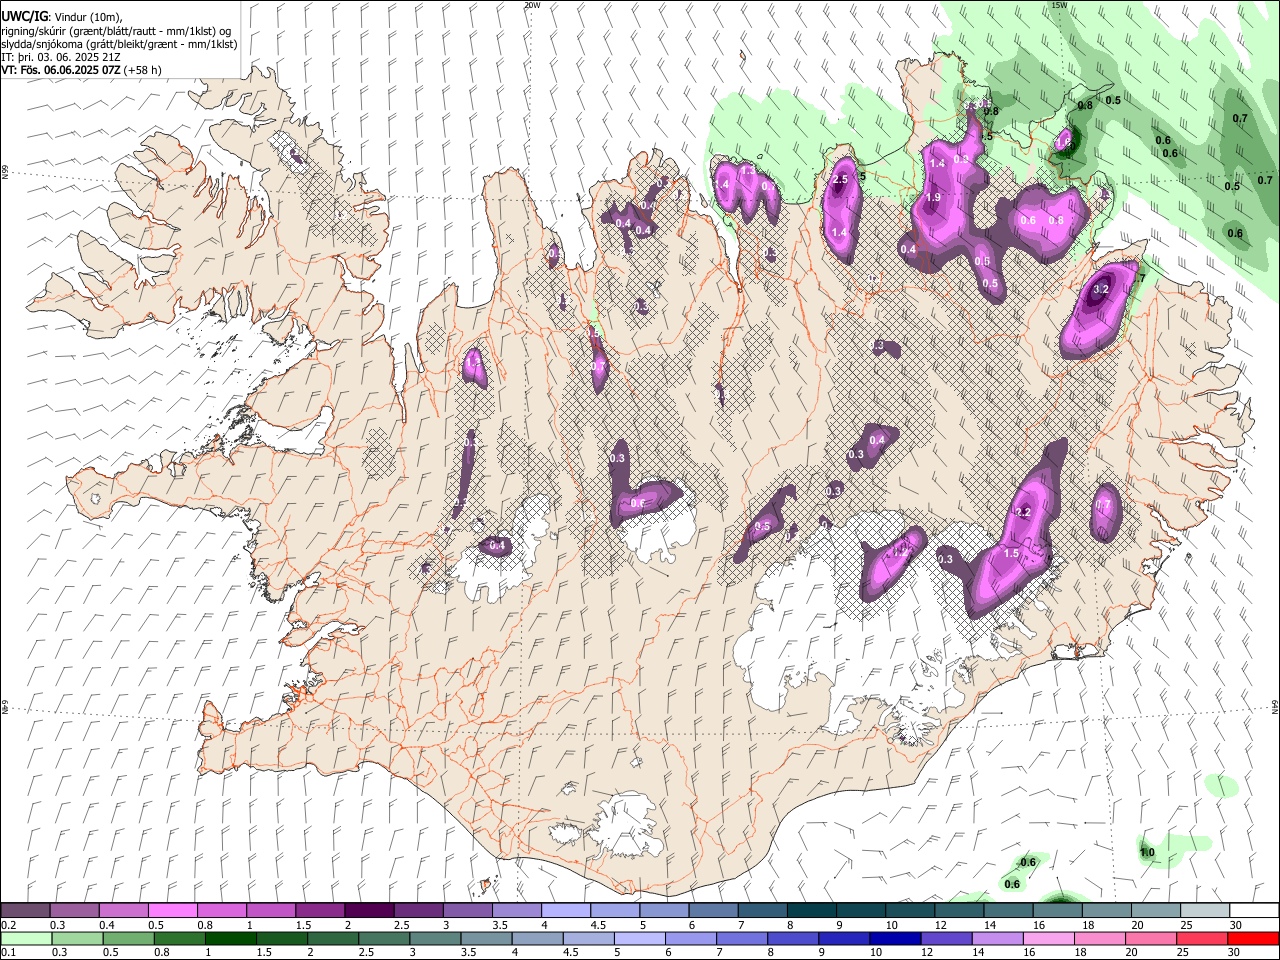Image resolution: width=1280 pixels, height=960 pixels.
Task: Click the 'UWC/IG' title text
Action: pyautogui.click(x=24, y=17)
